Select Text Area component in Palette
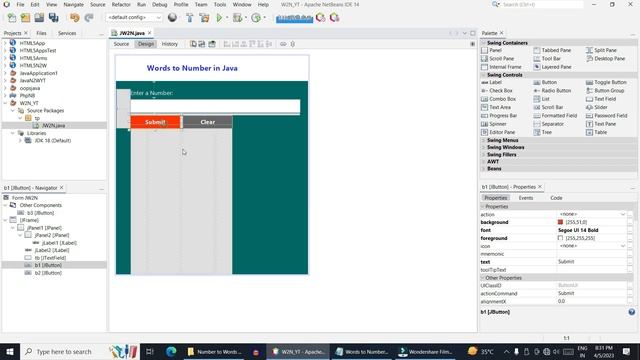Screen dimensions: 640x360 pyautogui.click(x=496, y=107)
